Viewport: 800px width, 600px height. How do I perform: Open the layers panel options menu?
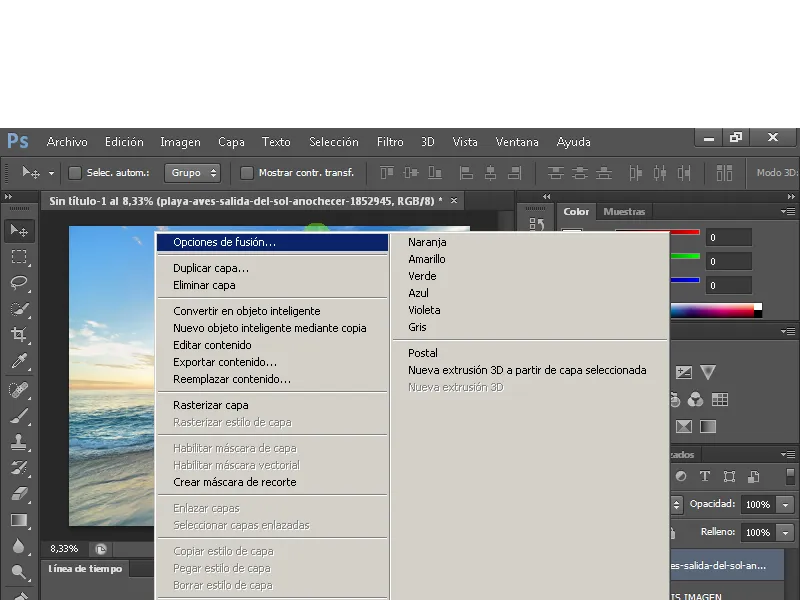pos(788,454)
